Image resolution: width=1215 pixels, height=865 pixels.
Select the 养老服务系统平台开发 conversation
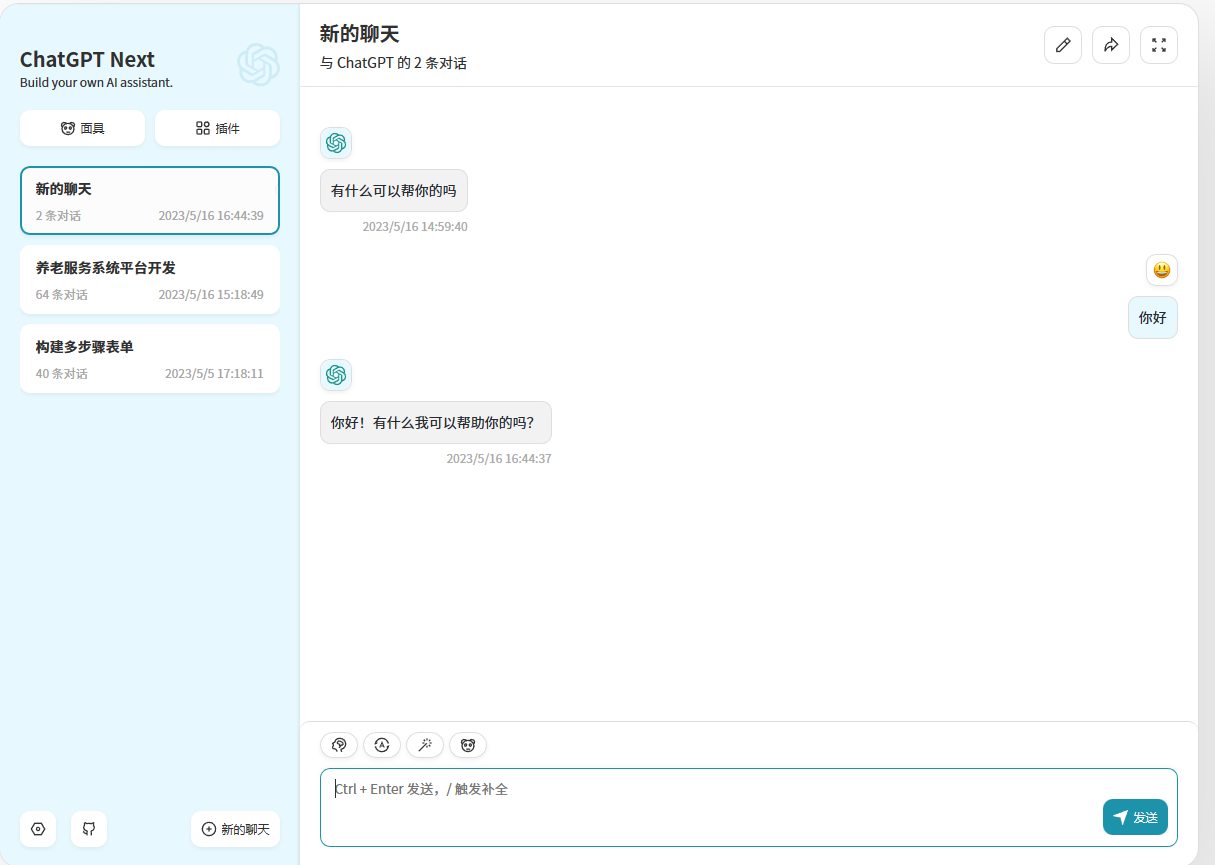(150, 280)
